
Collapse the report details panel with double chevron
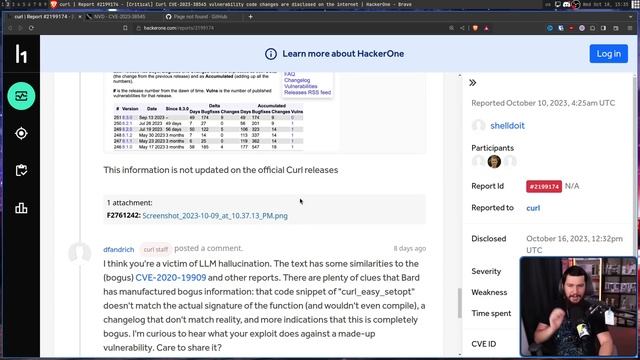473,83
